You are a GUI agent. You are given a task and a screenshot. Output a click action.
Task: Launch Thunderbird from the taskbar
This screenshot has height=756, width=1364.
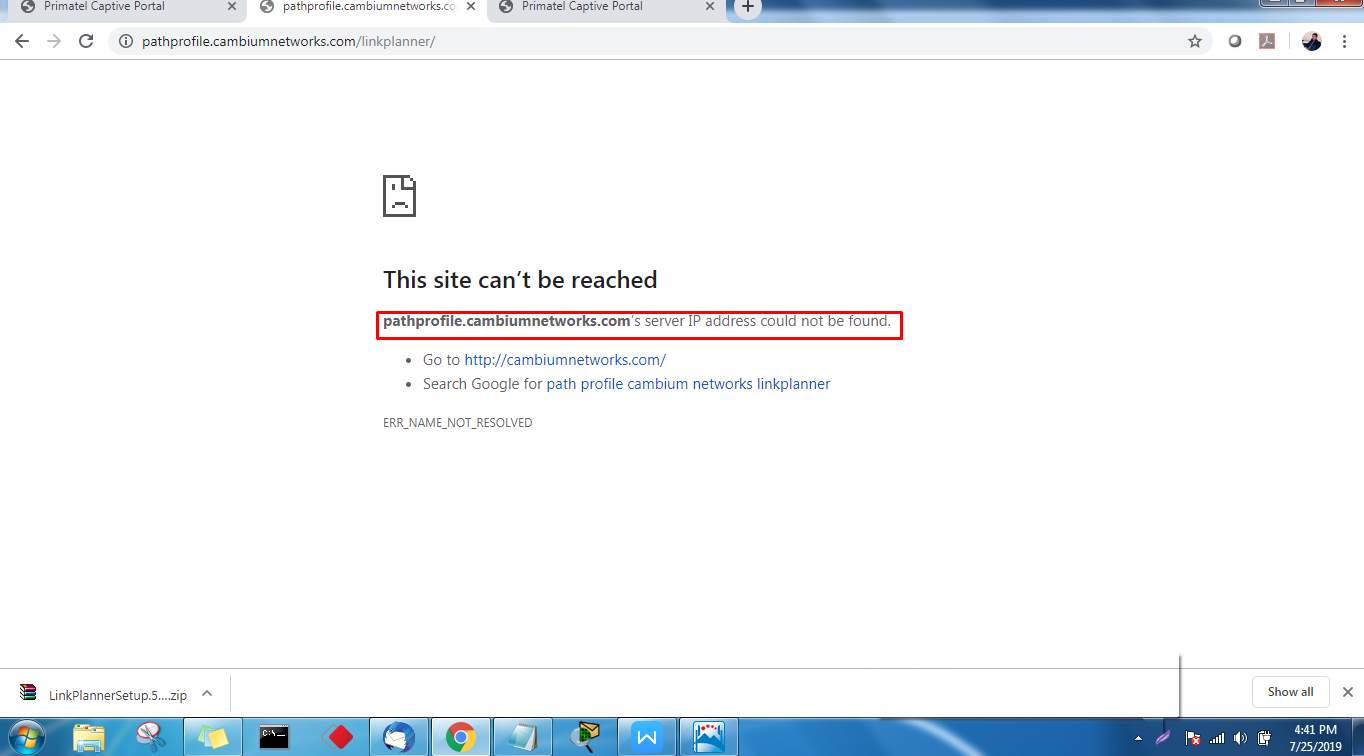399,737
